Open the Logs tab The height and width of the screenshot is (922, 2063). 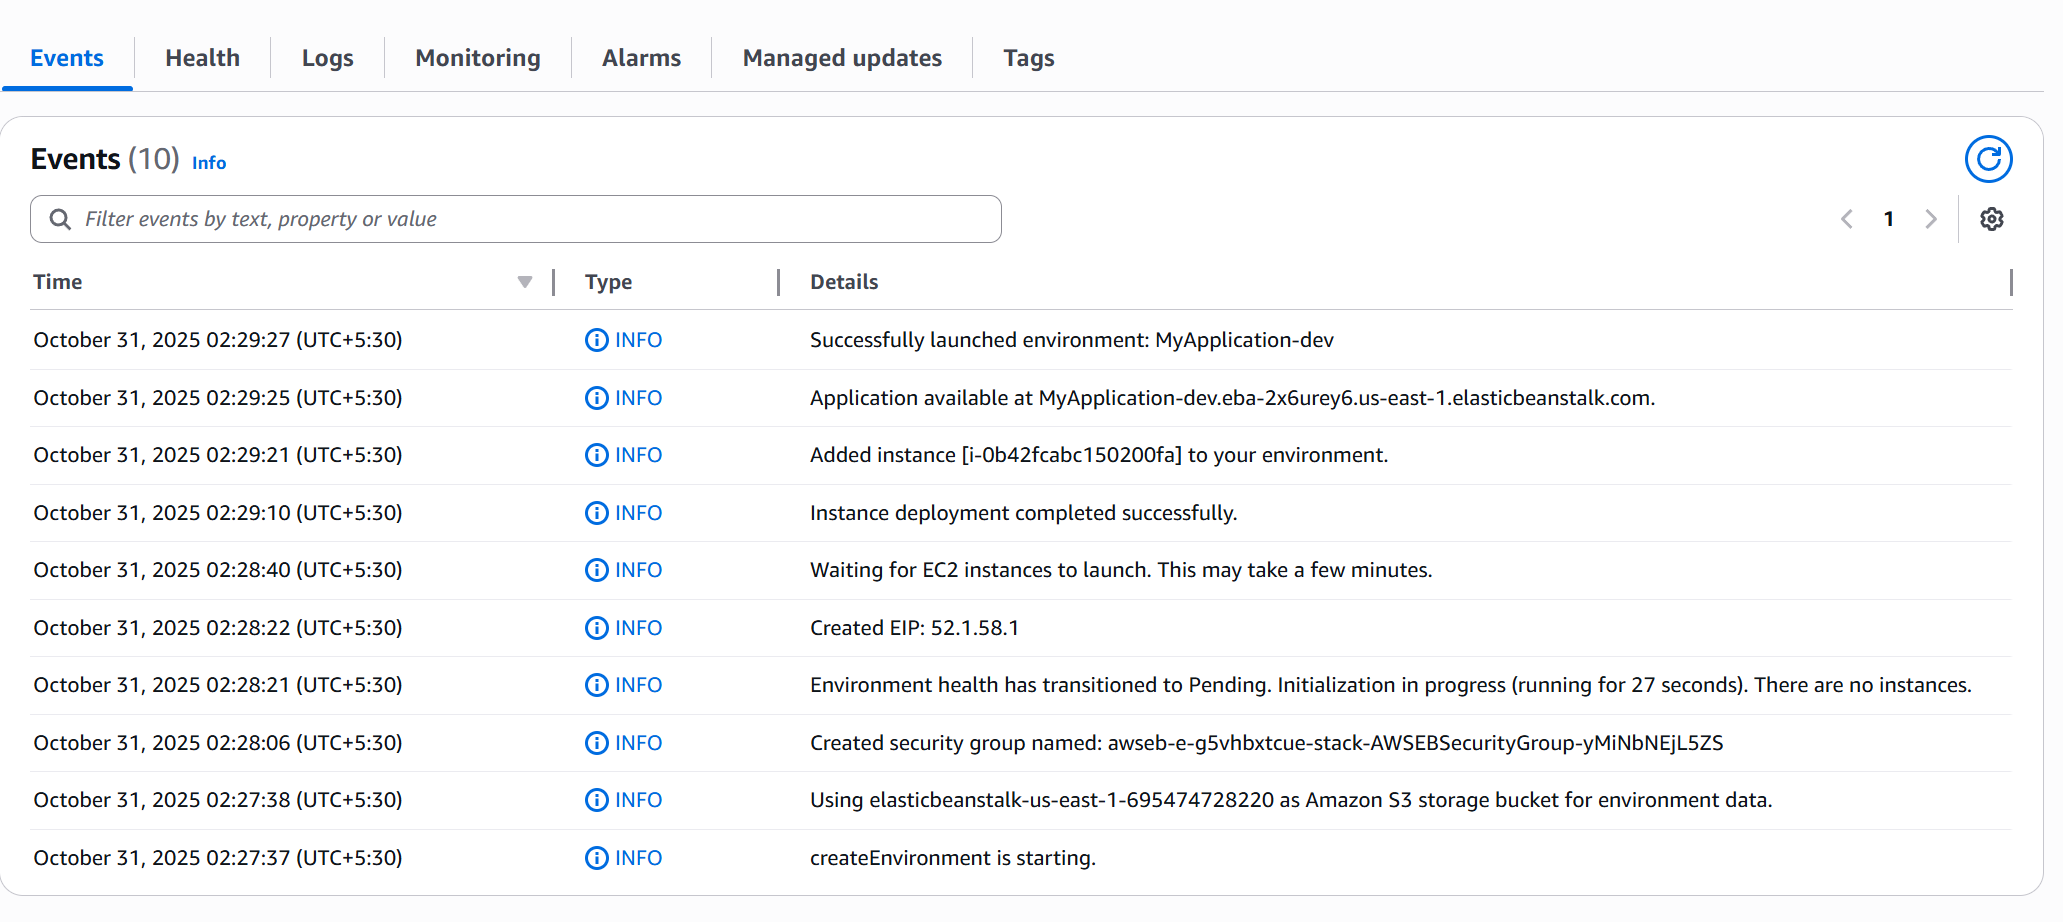pyautogui.click(x=327, y=58)
